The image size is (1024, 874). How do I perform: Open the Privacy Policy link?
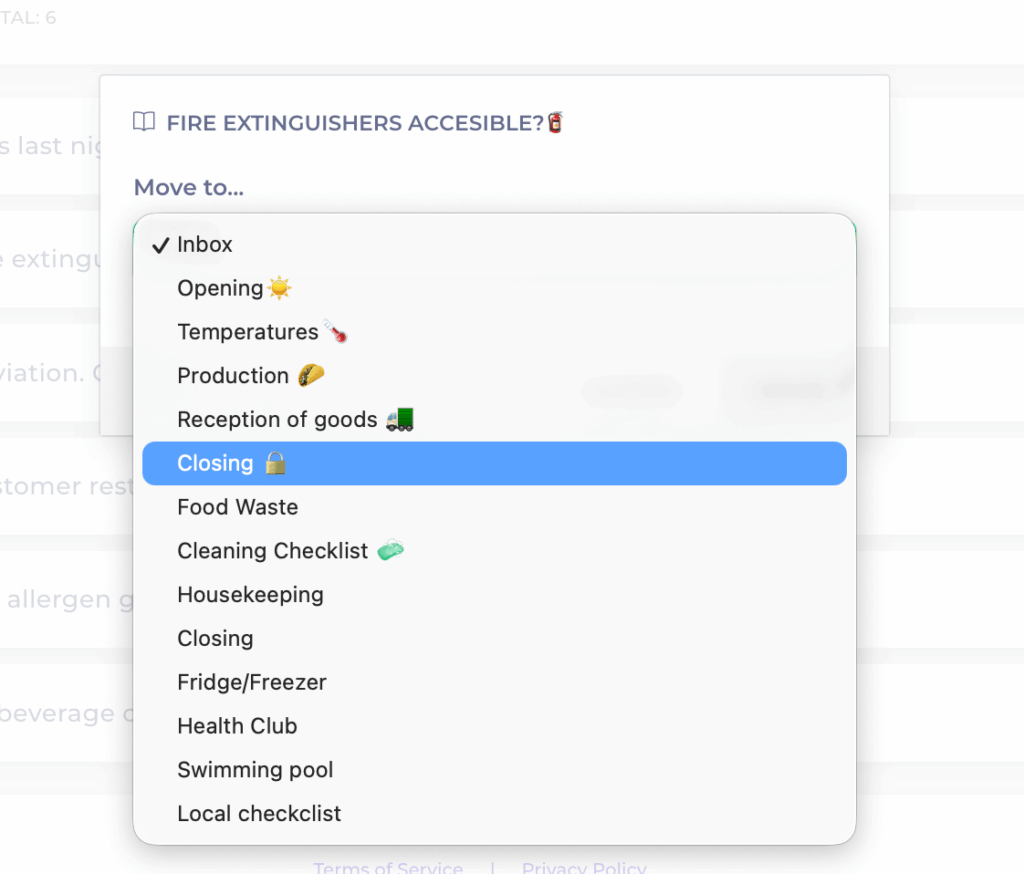[x=584, y=868]
